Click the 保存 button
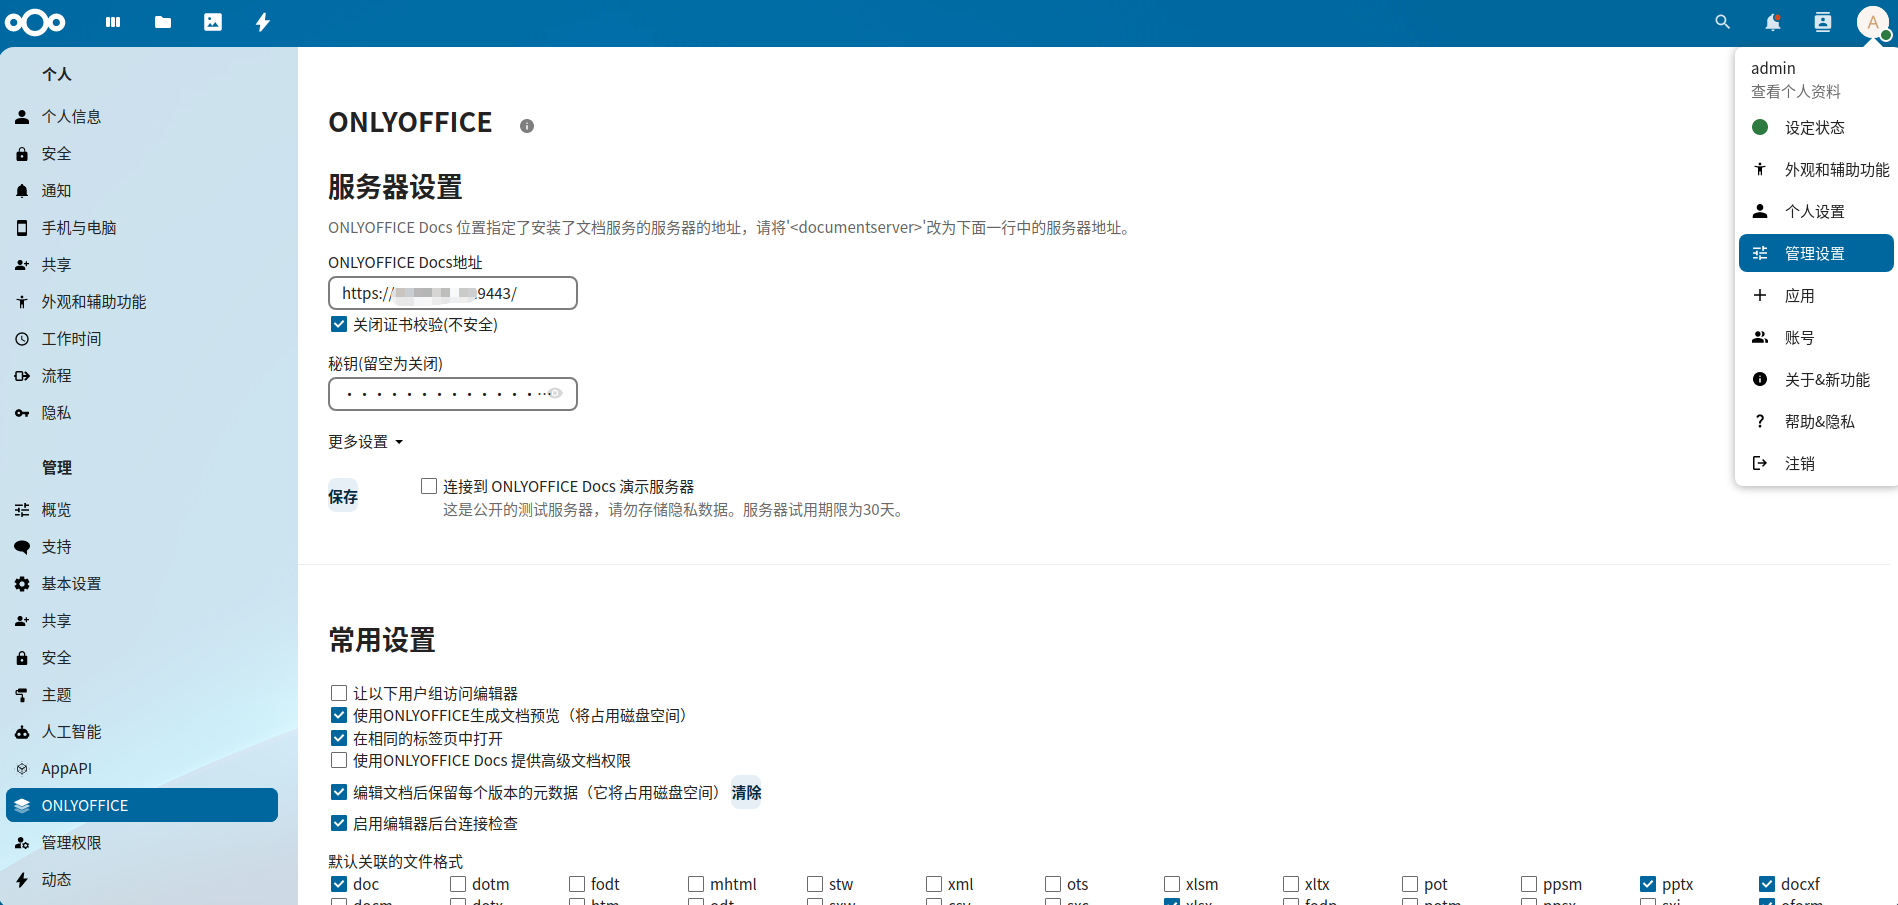Screen dimensions: 1898x905 343,496
